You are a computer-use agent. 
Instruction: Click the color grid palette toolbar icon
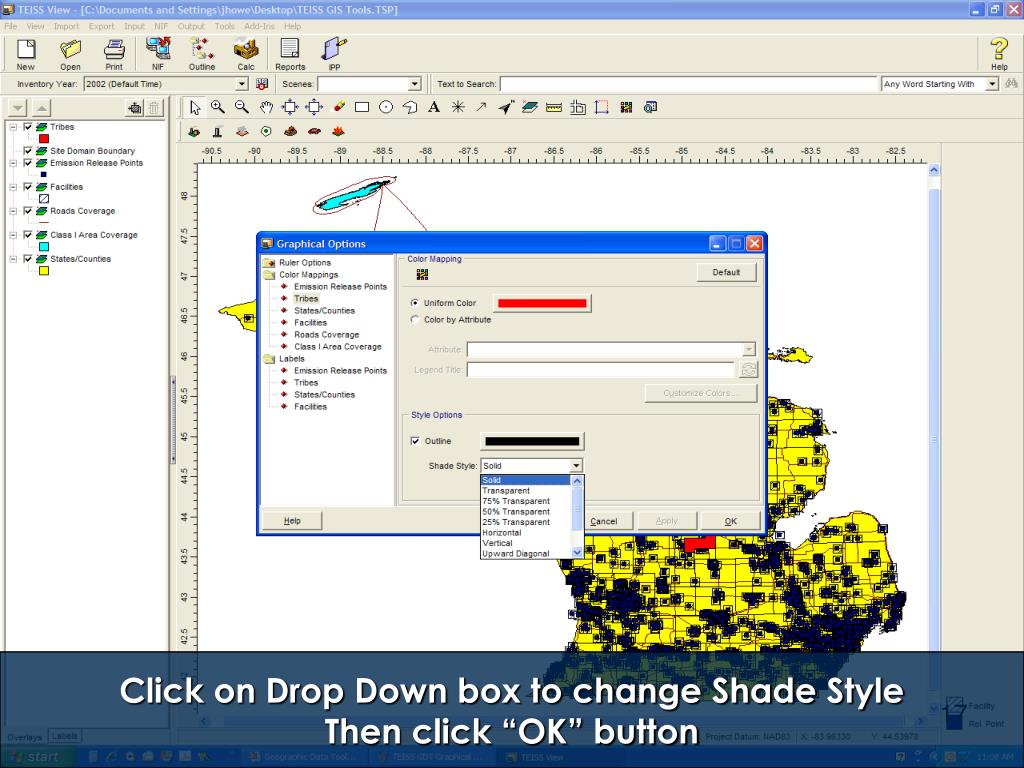click(x=626, y=107)
